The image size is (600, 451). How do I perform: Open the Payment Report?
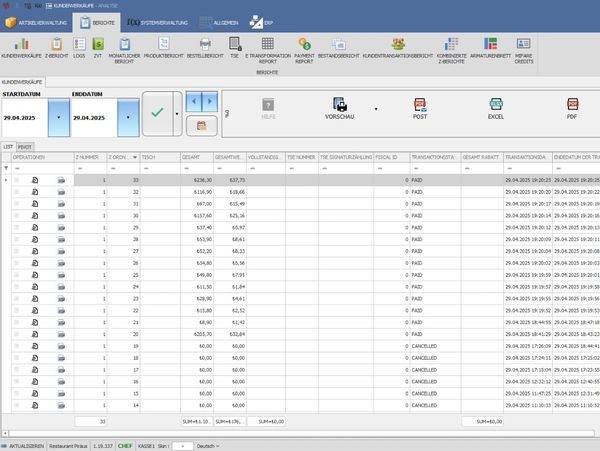click(304, 47)
